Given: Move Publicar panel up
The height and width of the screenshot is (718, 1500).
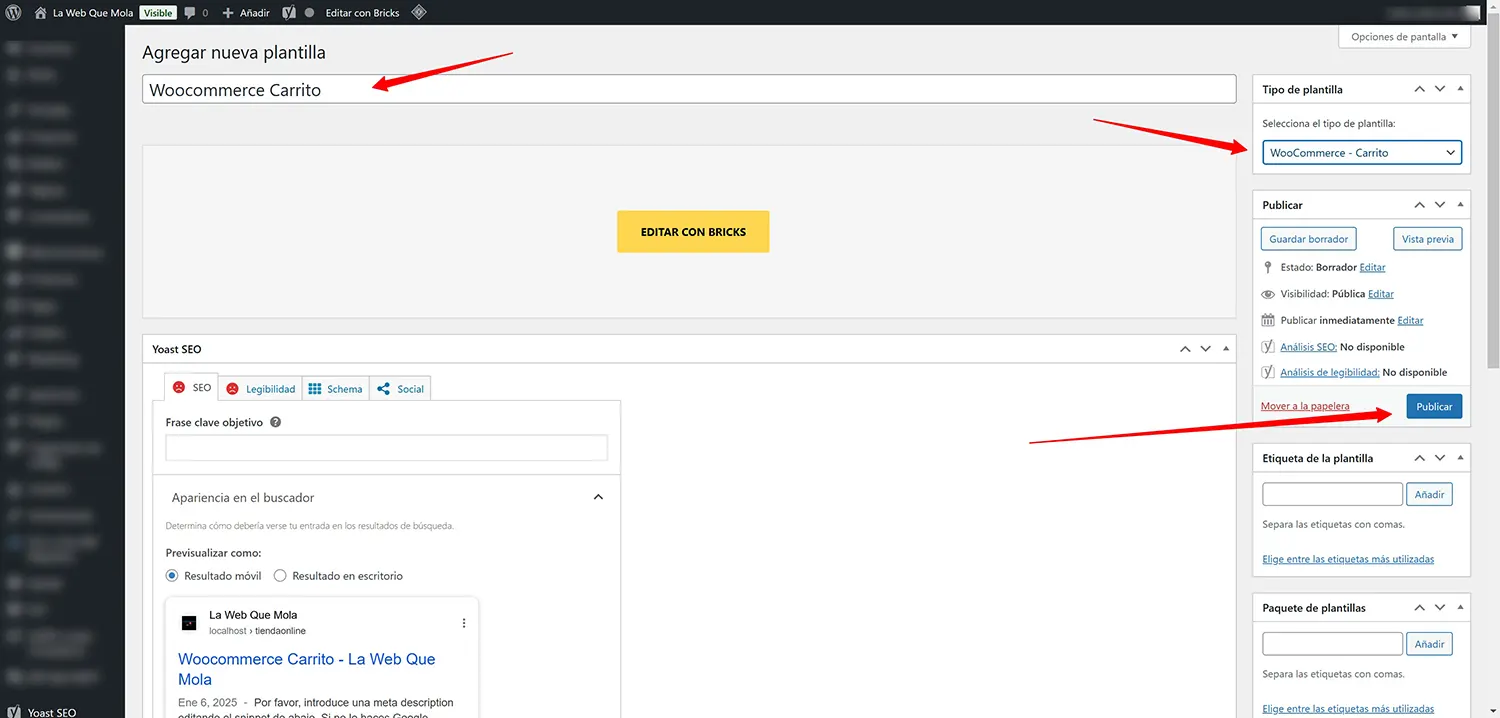Looking at the screenshot, I should tap(1419, 204).
